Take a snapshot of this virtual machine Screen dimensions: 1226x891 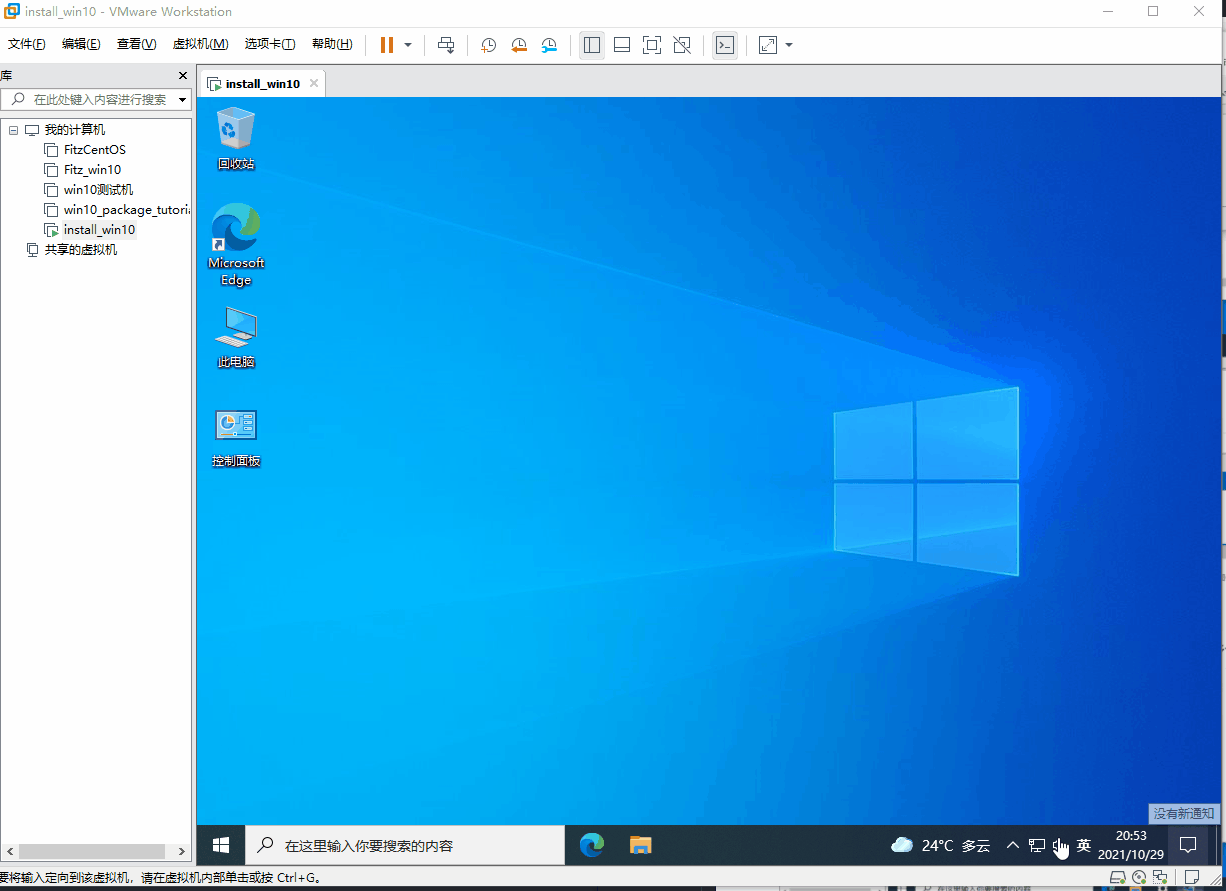pyautogui.click(x=488, y=45)
